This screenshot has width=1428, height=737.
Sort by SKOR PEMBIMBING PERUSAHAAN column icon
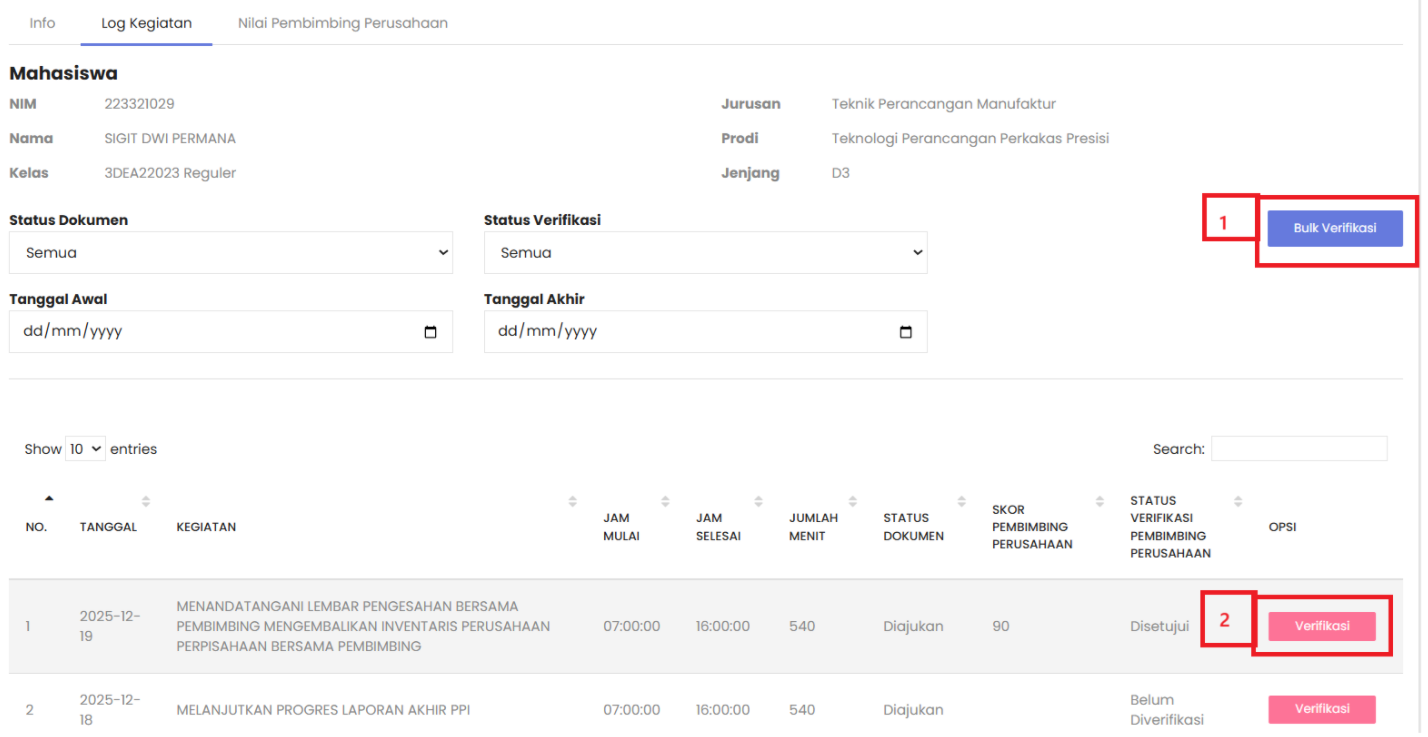tap(1099, 501)
